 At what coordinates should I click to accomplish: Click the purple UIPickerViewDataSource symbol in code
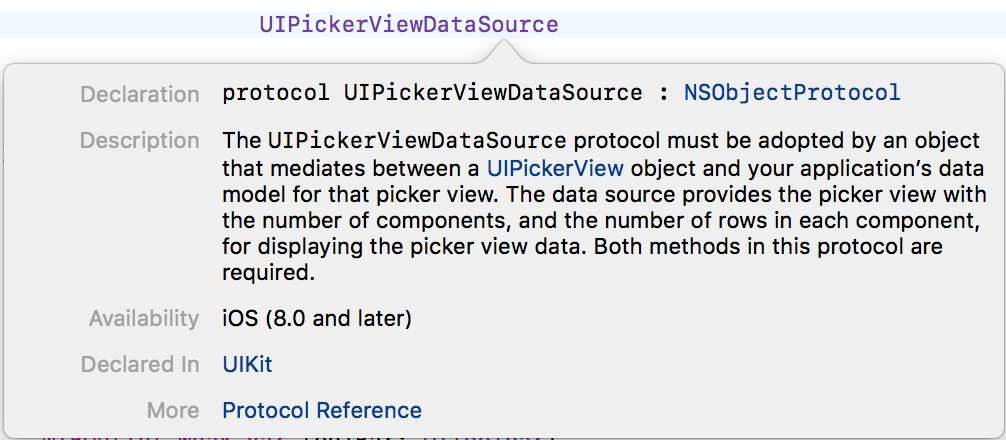tap(408, 25)
